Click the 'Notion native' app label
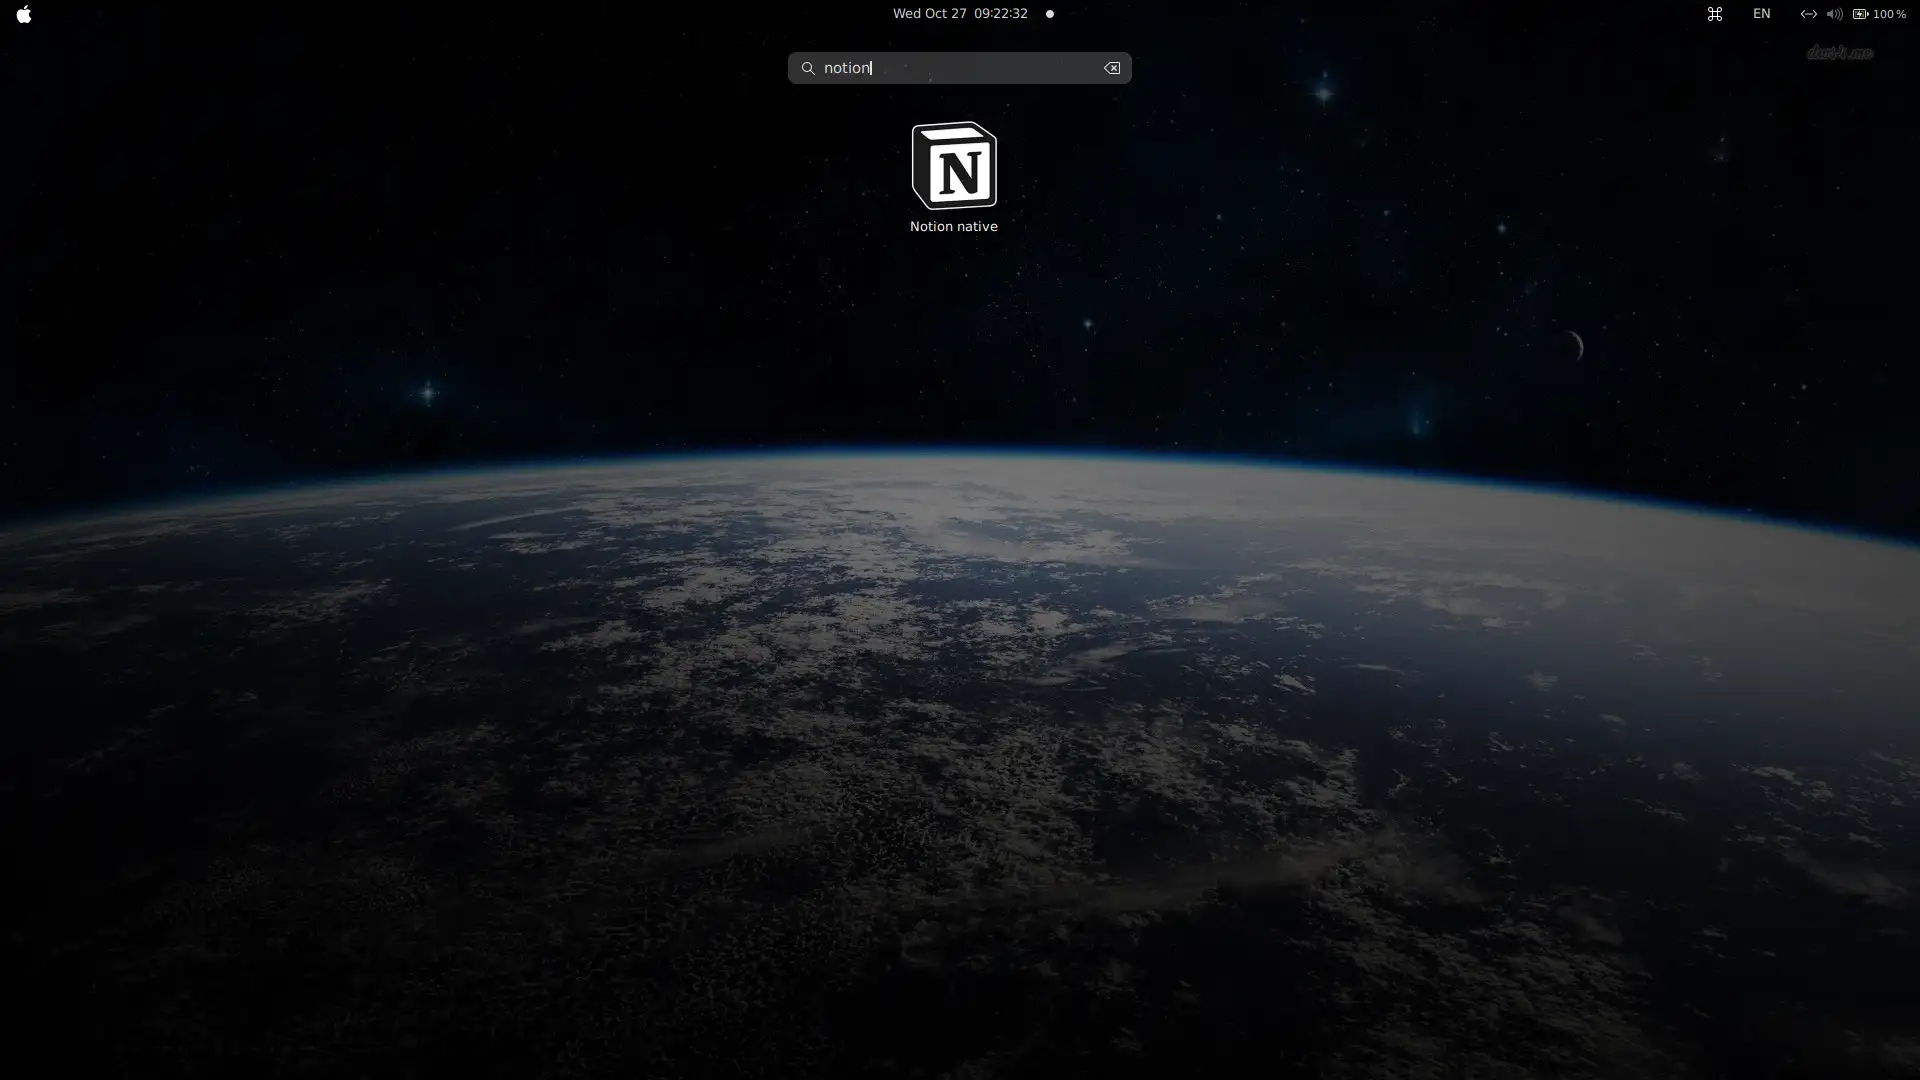This screenshot has height=1080, width=1920. 953,227
